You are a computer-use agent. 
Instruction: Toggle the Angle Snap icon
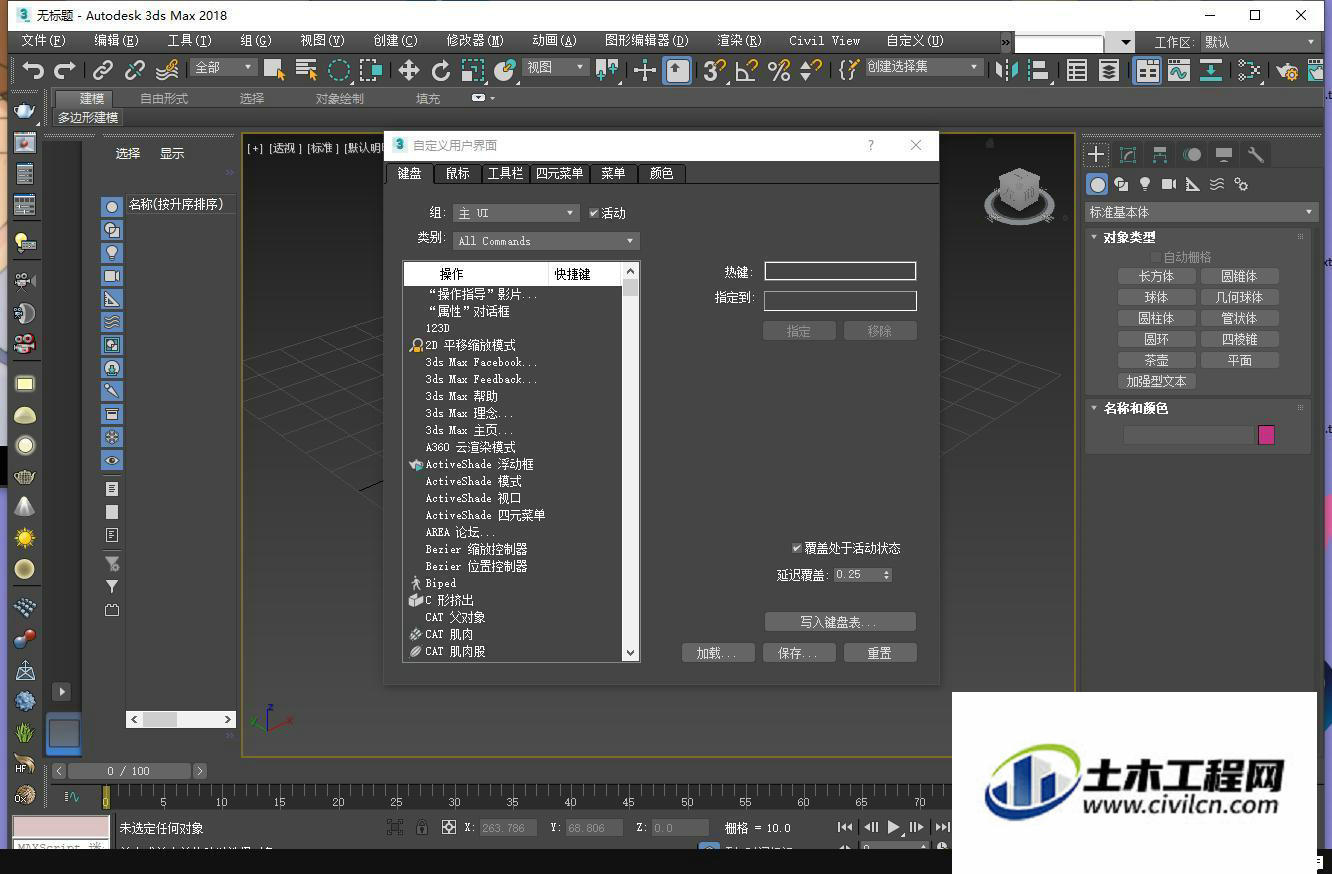747,70
